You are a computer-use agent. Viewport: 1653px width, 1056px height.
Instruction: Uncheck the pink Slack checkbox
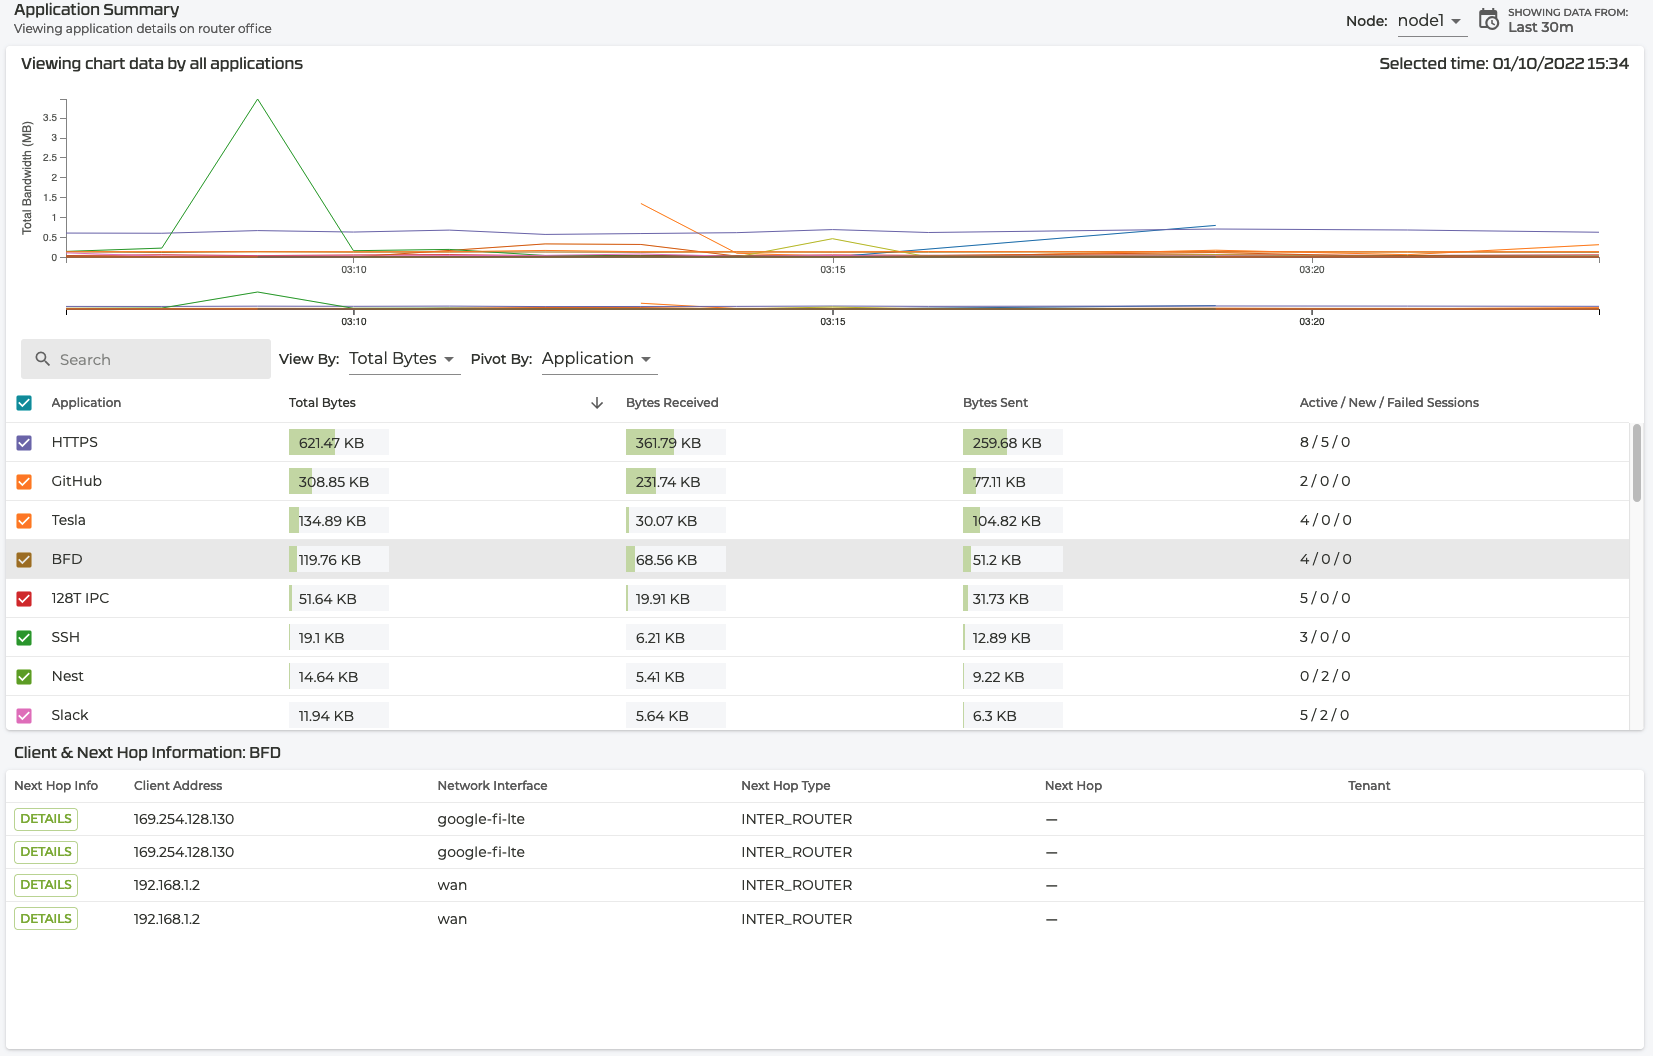click(24, 715)
